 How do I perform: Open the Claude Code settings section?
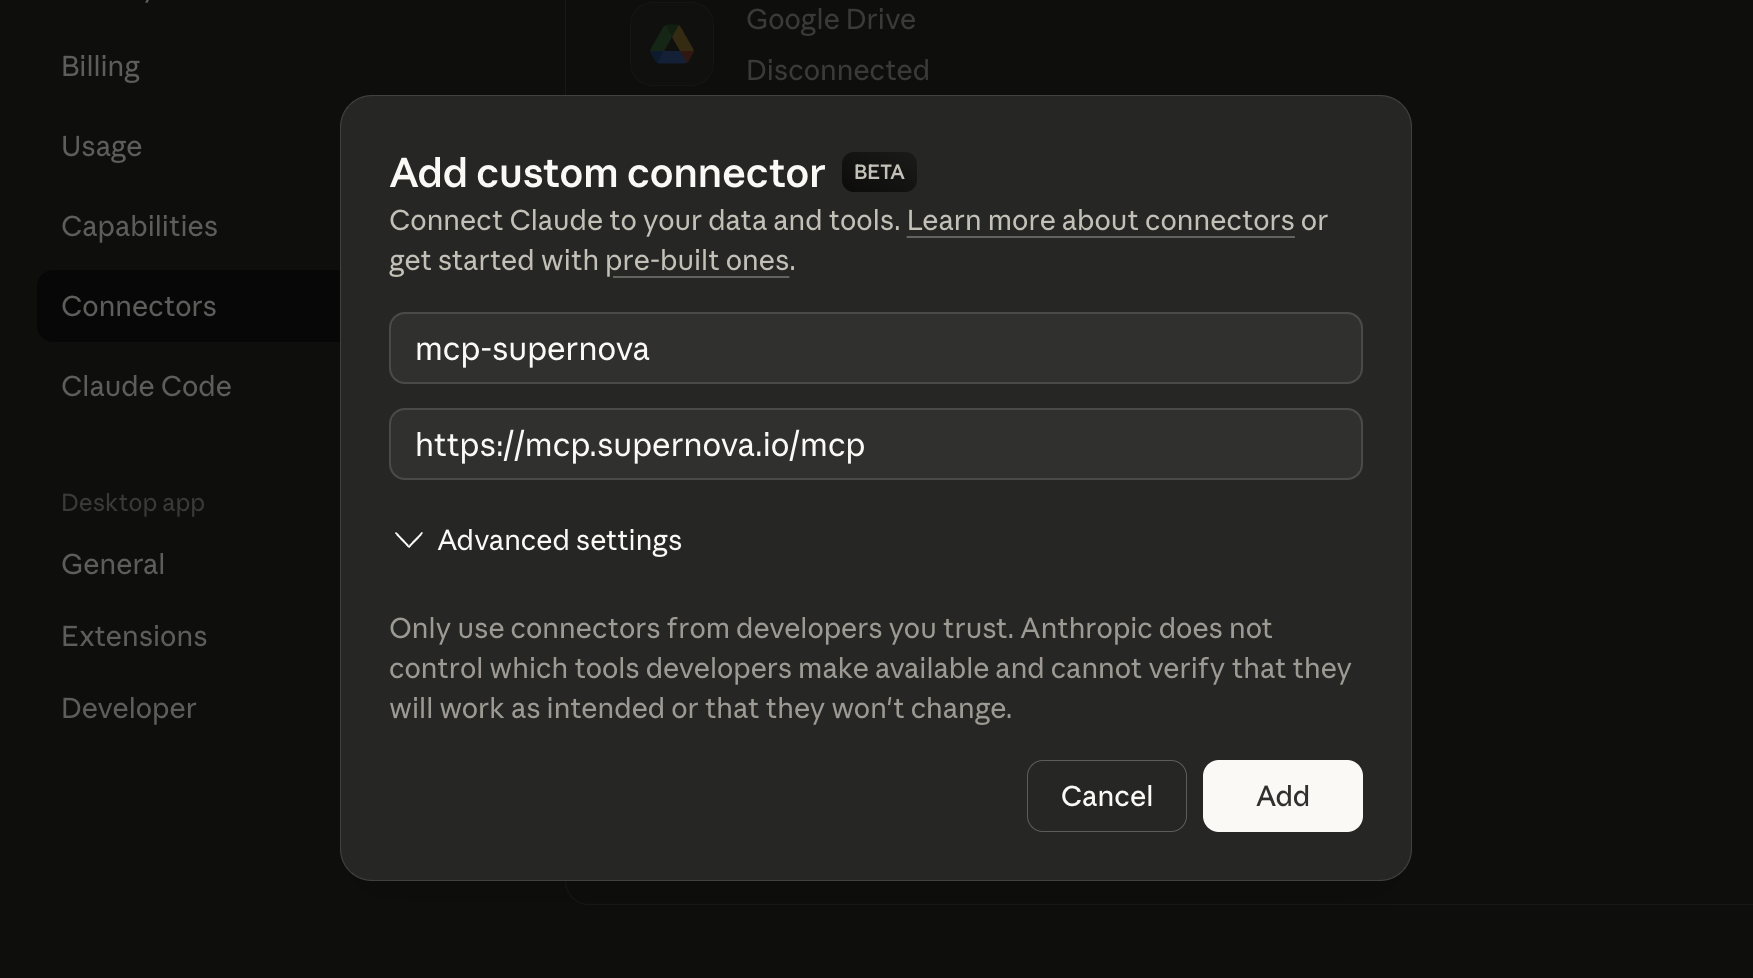[x=146, y=386]
